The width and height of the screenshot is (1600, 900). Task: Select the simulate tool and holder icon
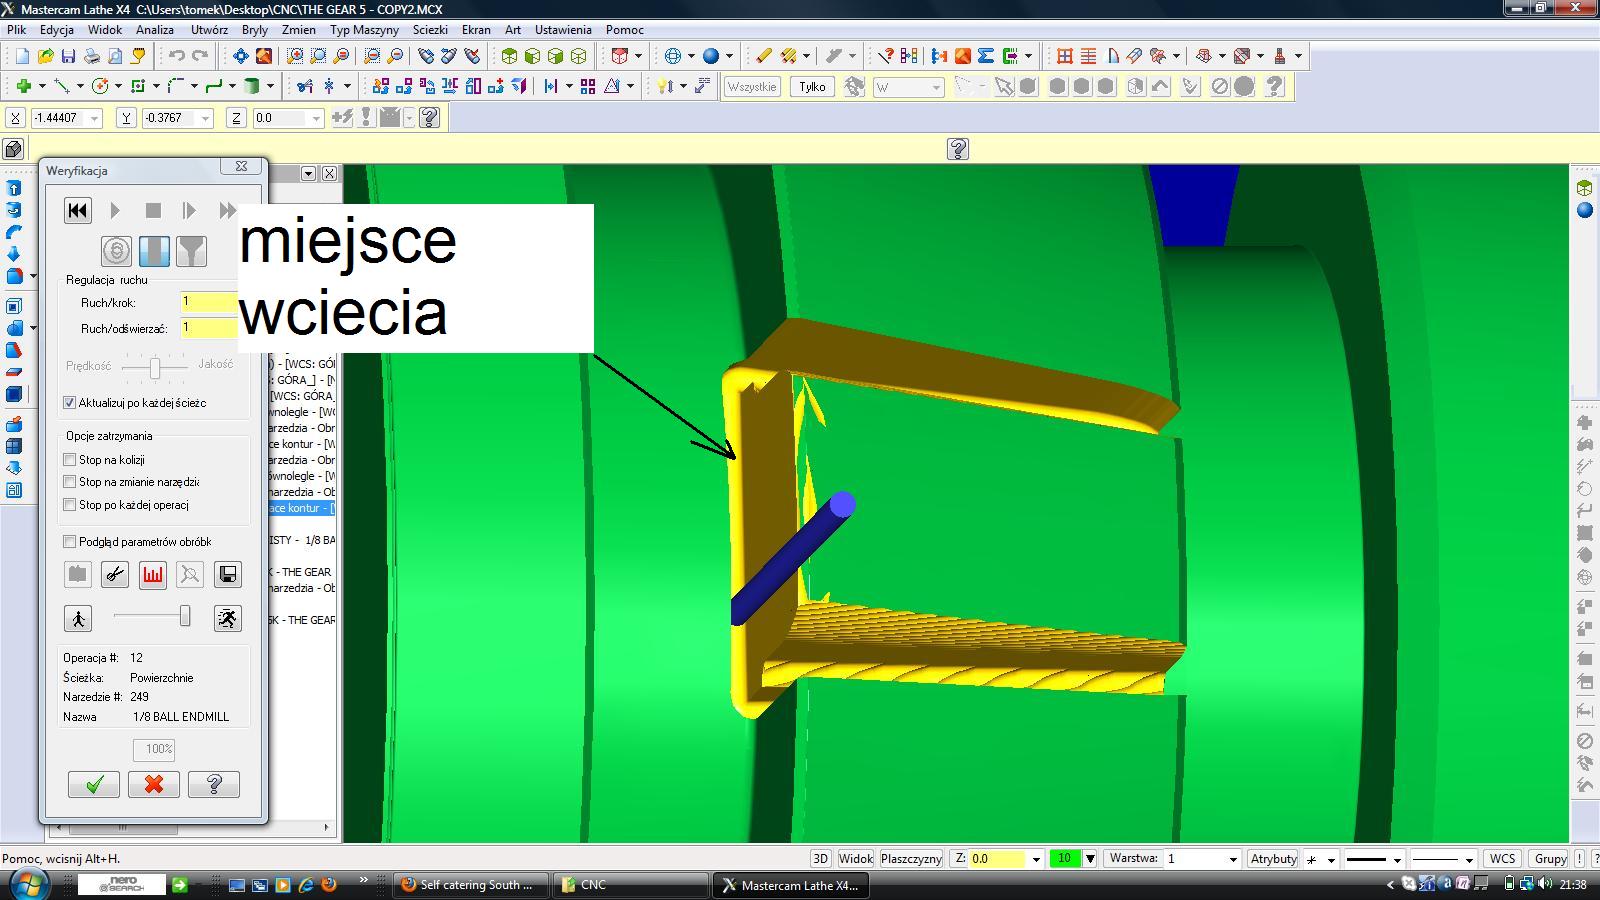tap(191, 251)
